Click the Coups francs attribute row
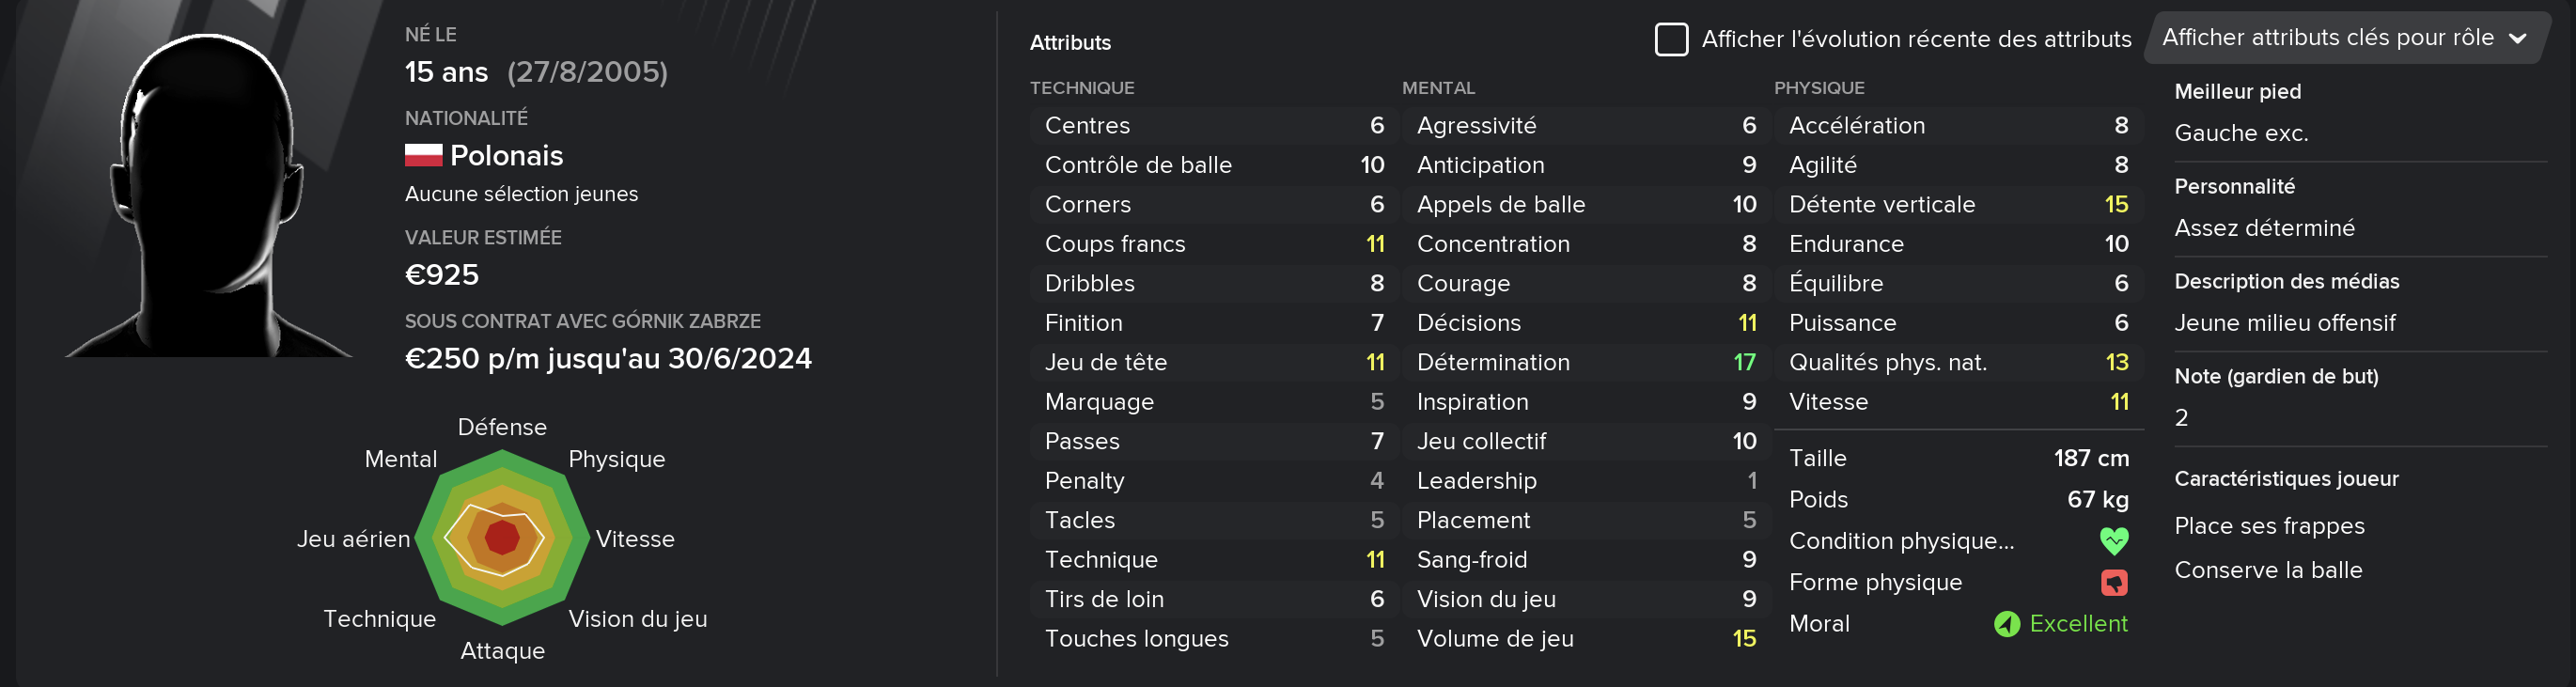 tap(1213, 244)
